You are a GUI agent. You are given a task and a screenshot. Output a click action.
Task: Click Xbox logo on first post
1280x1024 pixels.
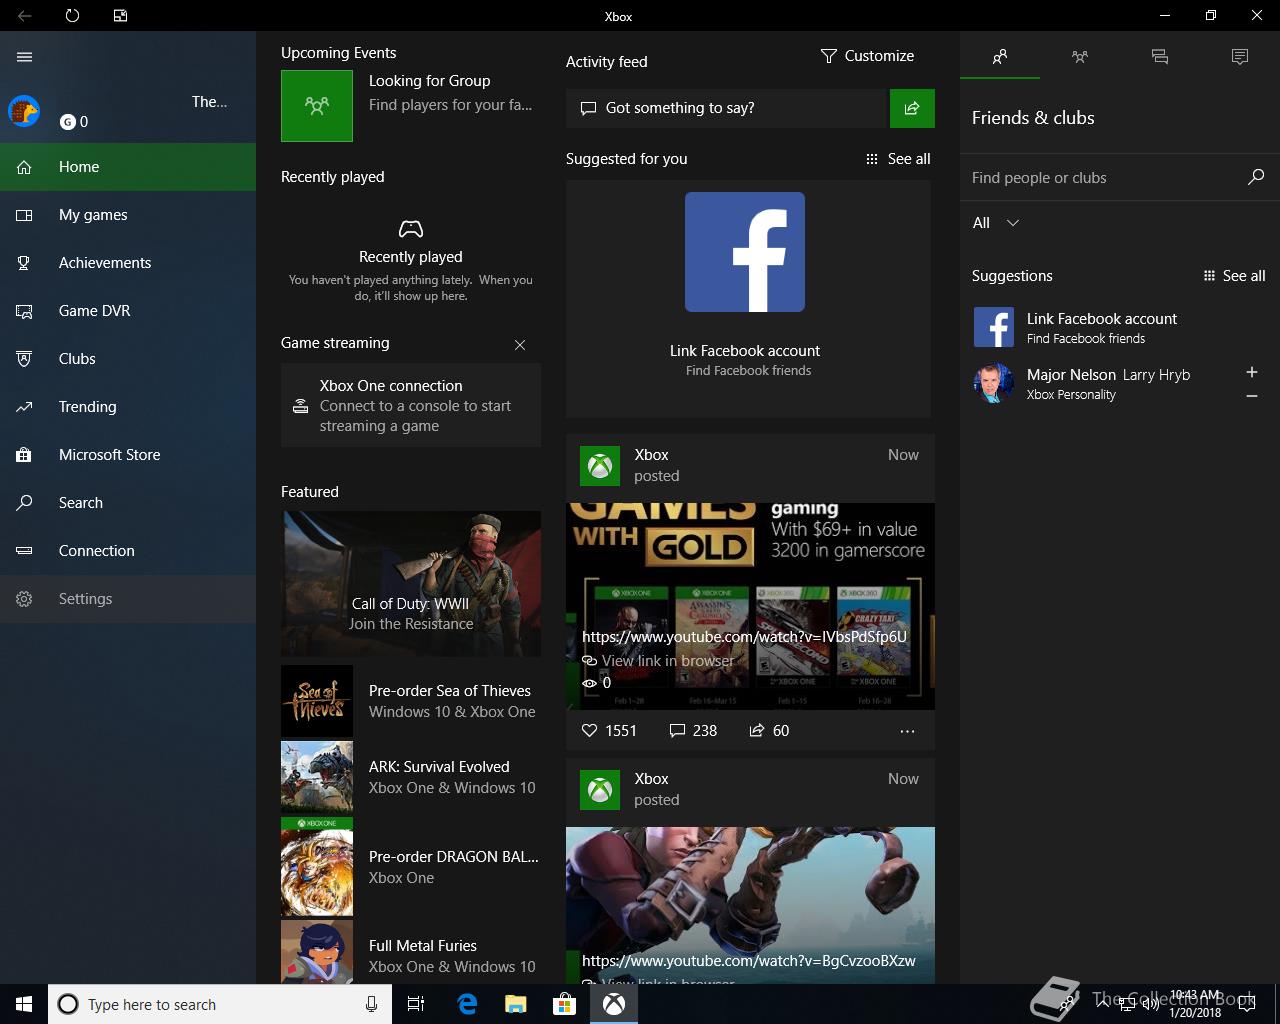coord(600,466)
